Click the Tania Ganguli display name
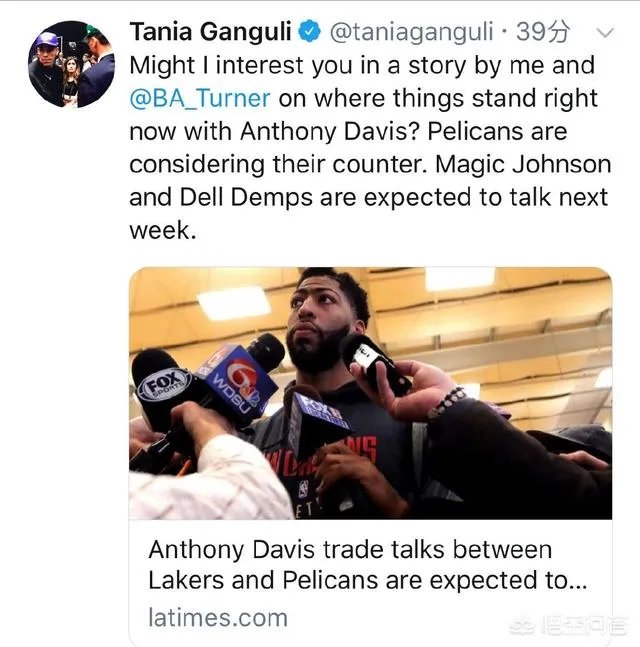640x647 pixels. click(210, 32)
